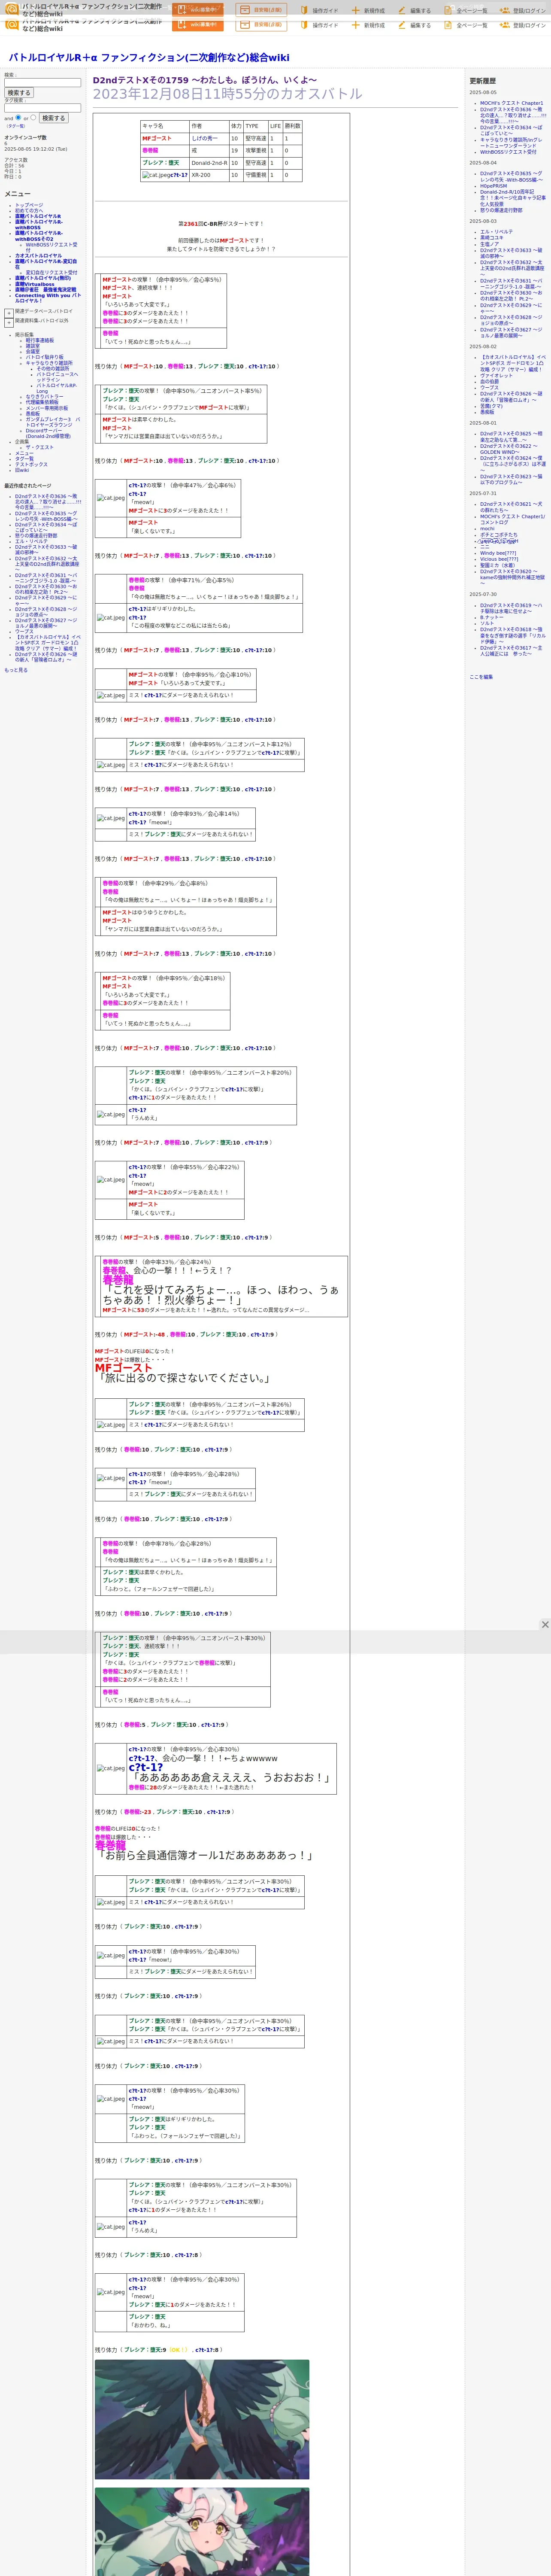Open 軽行事連絡板 board link

(40, 340)
